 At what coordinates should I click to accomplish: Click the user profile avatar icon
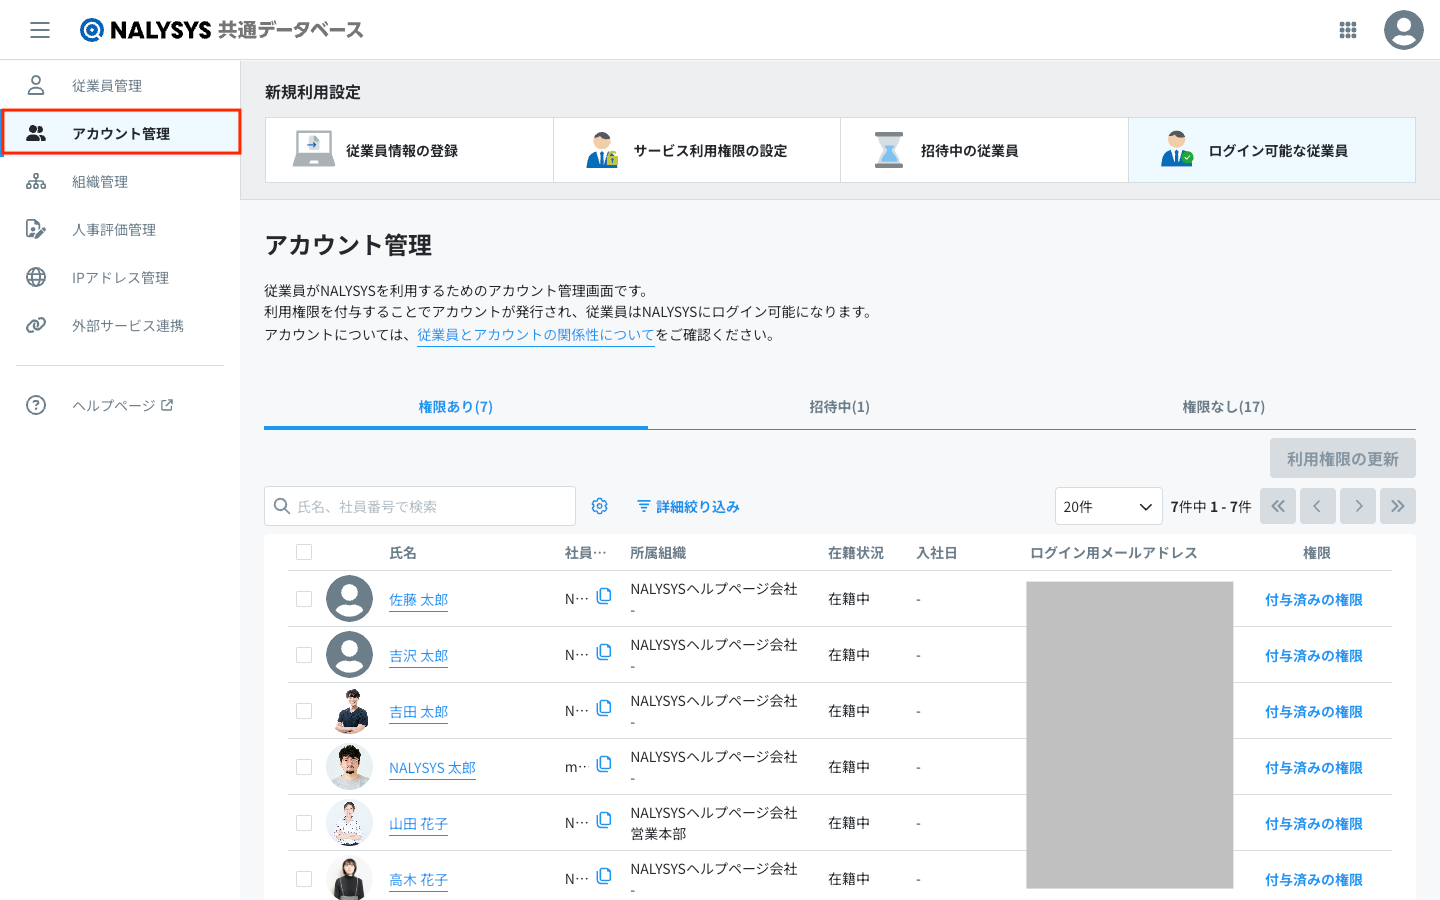[x=1403, y=30]
